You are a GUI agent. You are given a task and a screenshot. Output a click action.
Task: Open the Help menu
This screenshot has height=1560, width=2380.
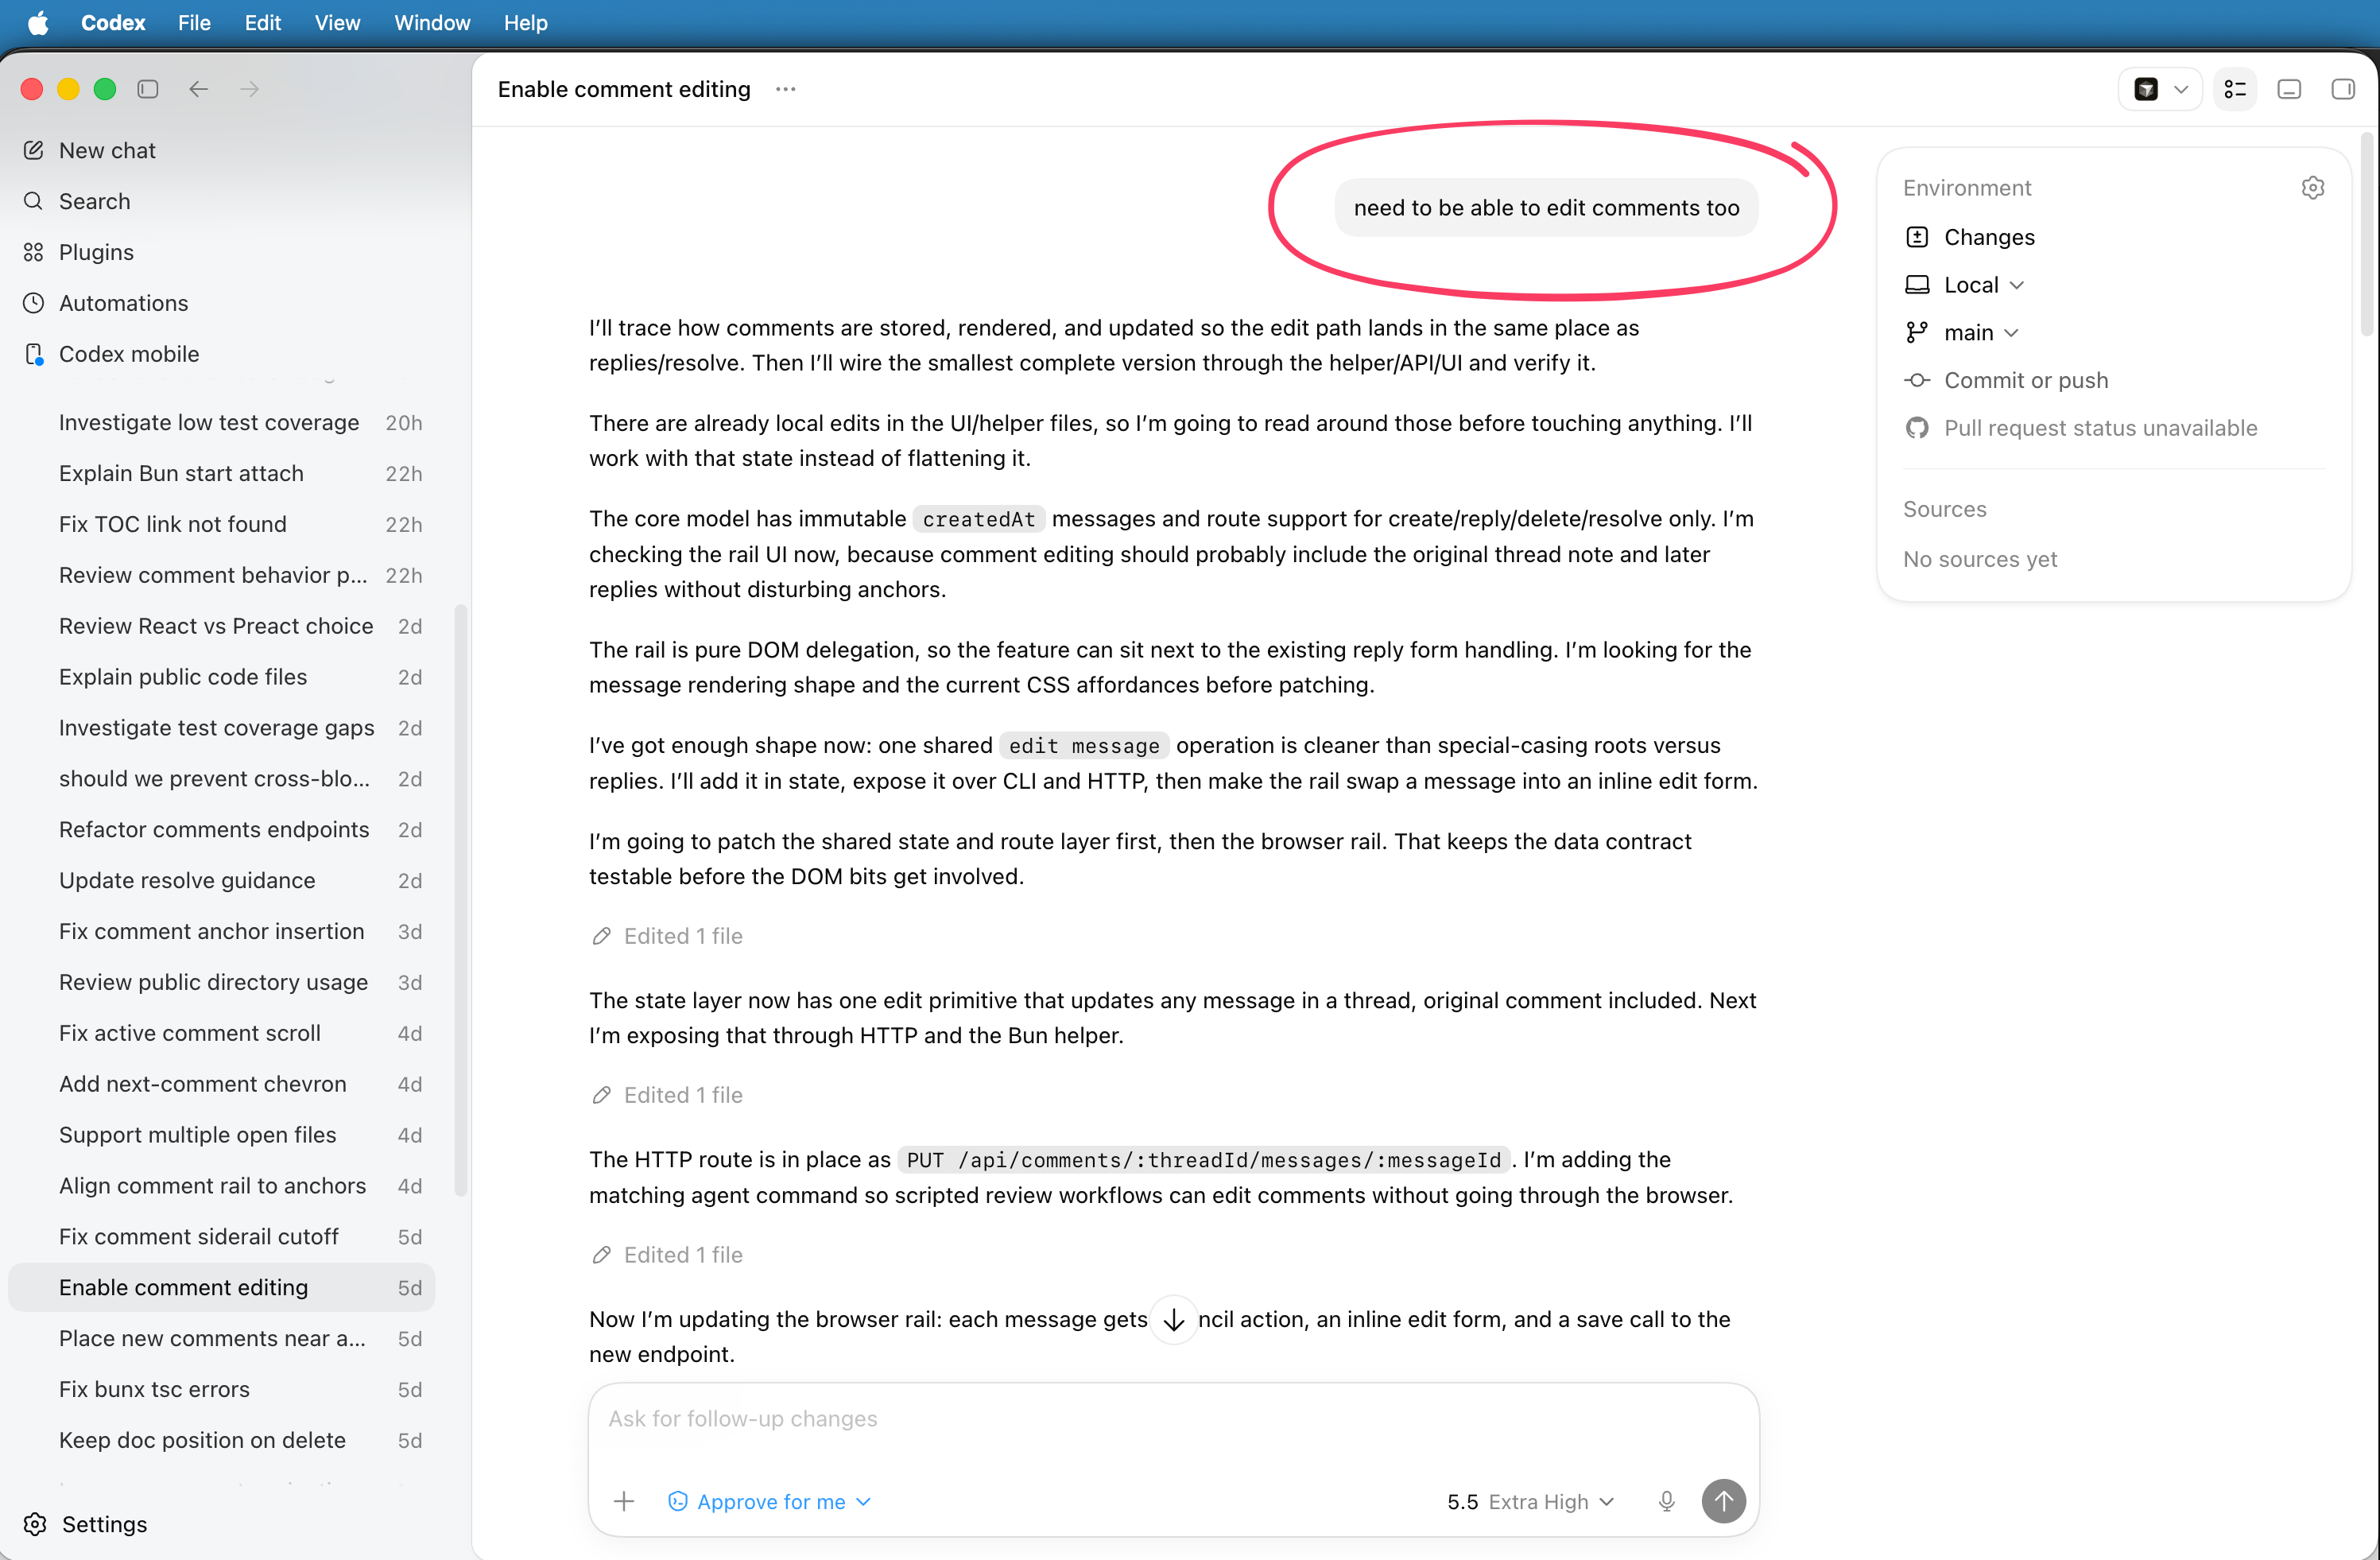tap(525, 23)
